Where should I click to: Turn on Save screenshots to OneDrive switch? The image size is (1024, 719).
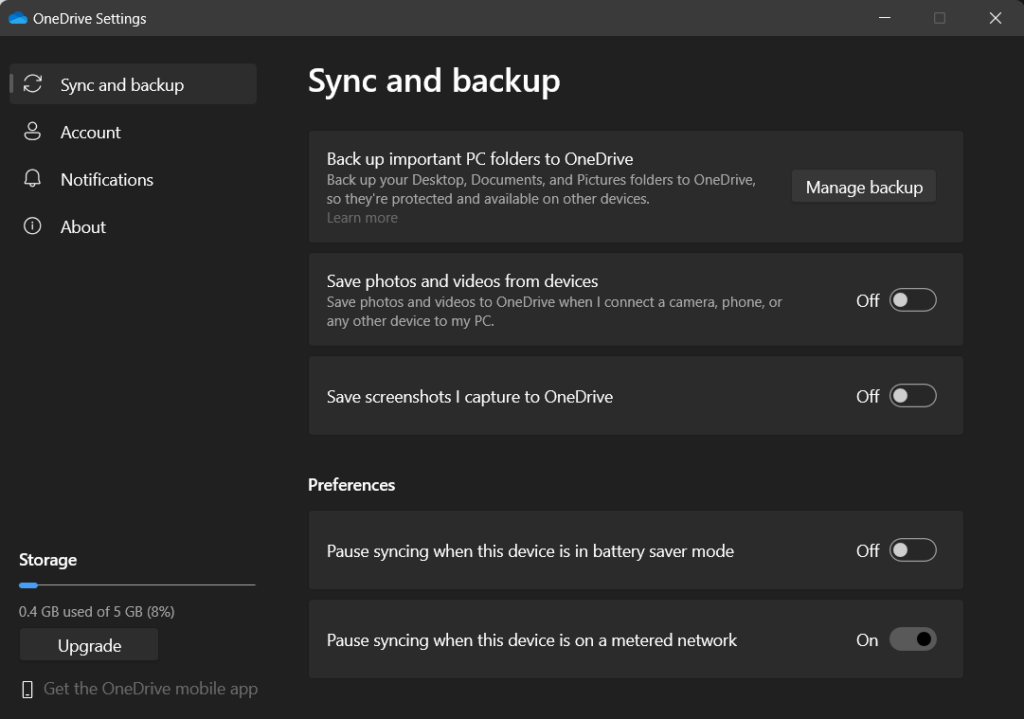click(x=912, y=396)
